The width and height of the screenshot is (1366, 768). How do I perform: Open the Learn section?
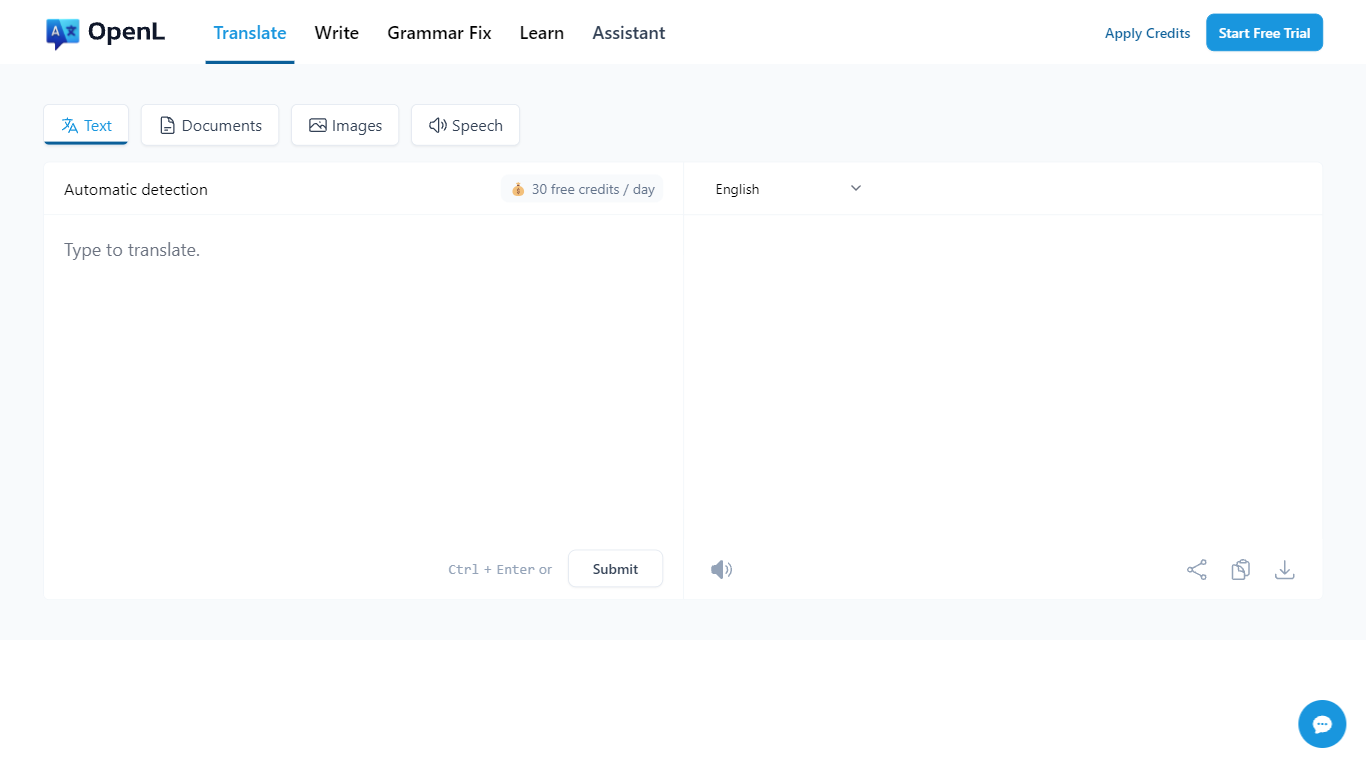541,33
